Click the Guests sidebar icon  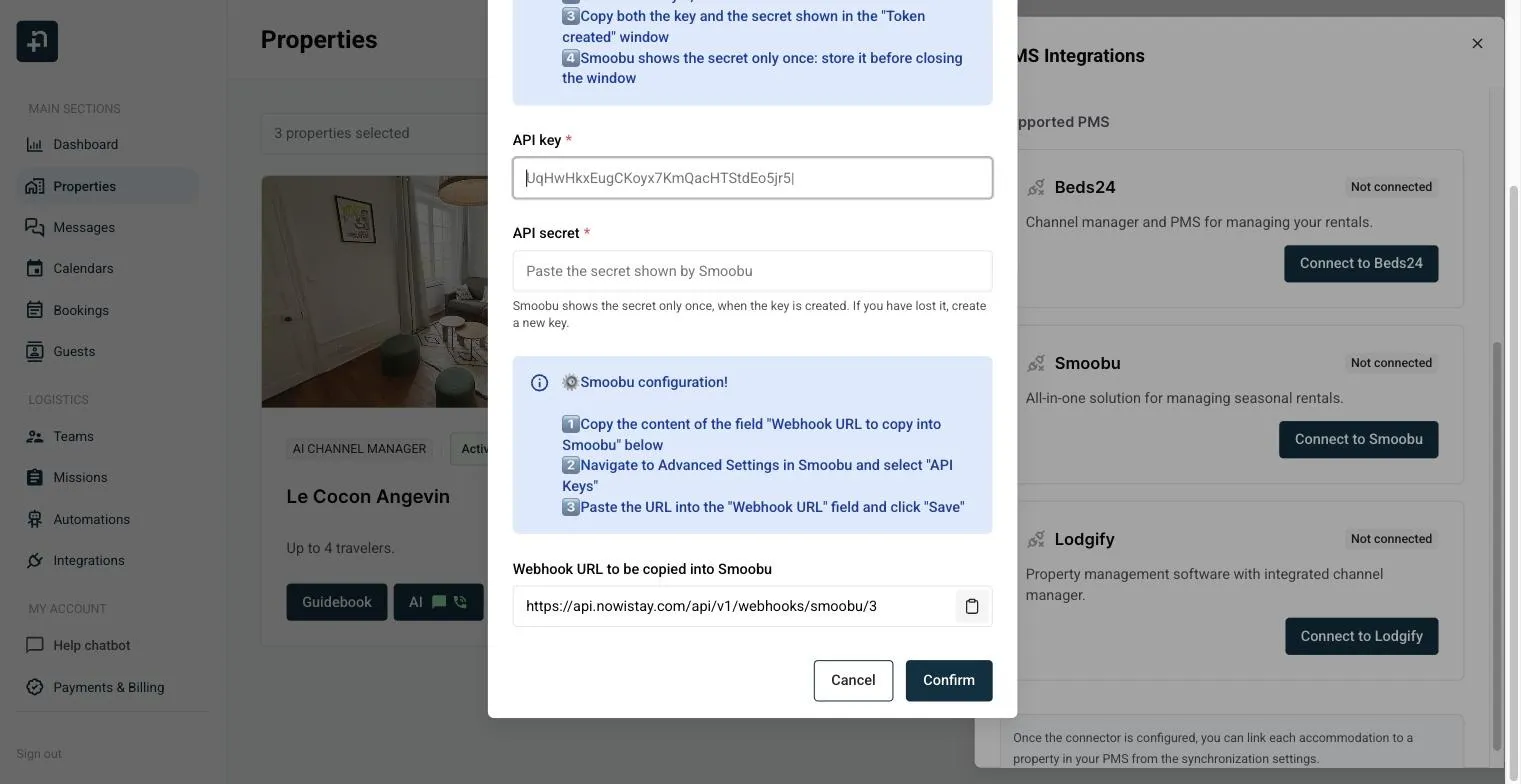click(35, 351)
